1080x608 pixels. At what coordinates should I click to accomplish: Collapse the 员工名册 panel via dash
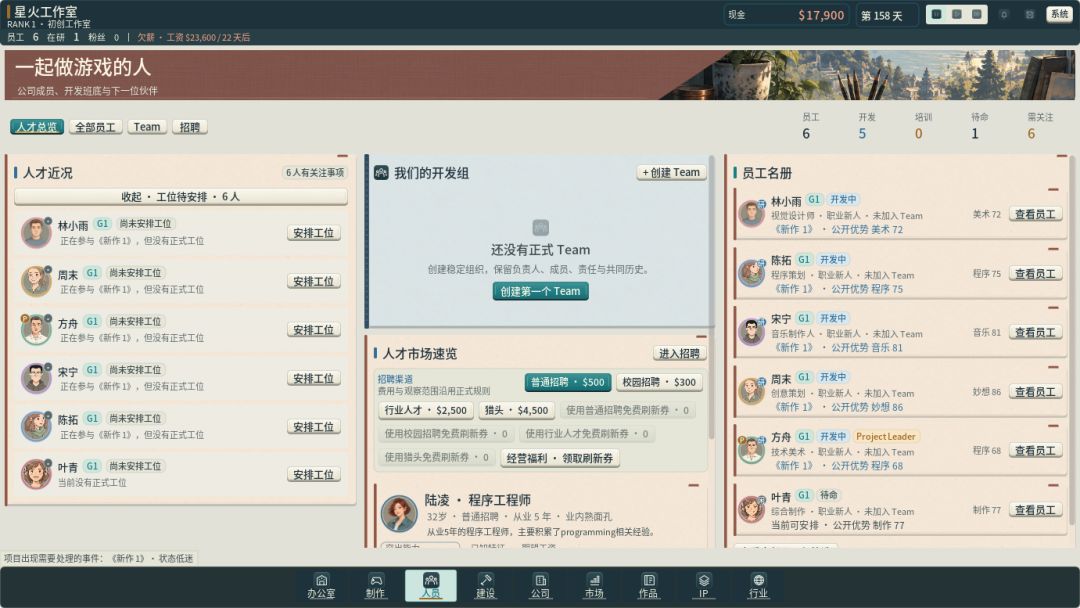(x=1061, y=157)
